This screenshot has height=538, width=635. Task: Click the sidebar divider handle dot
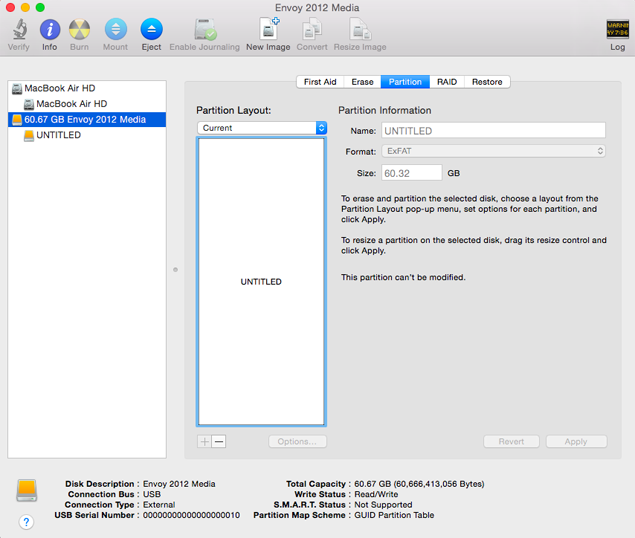(175, 269)
